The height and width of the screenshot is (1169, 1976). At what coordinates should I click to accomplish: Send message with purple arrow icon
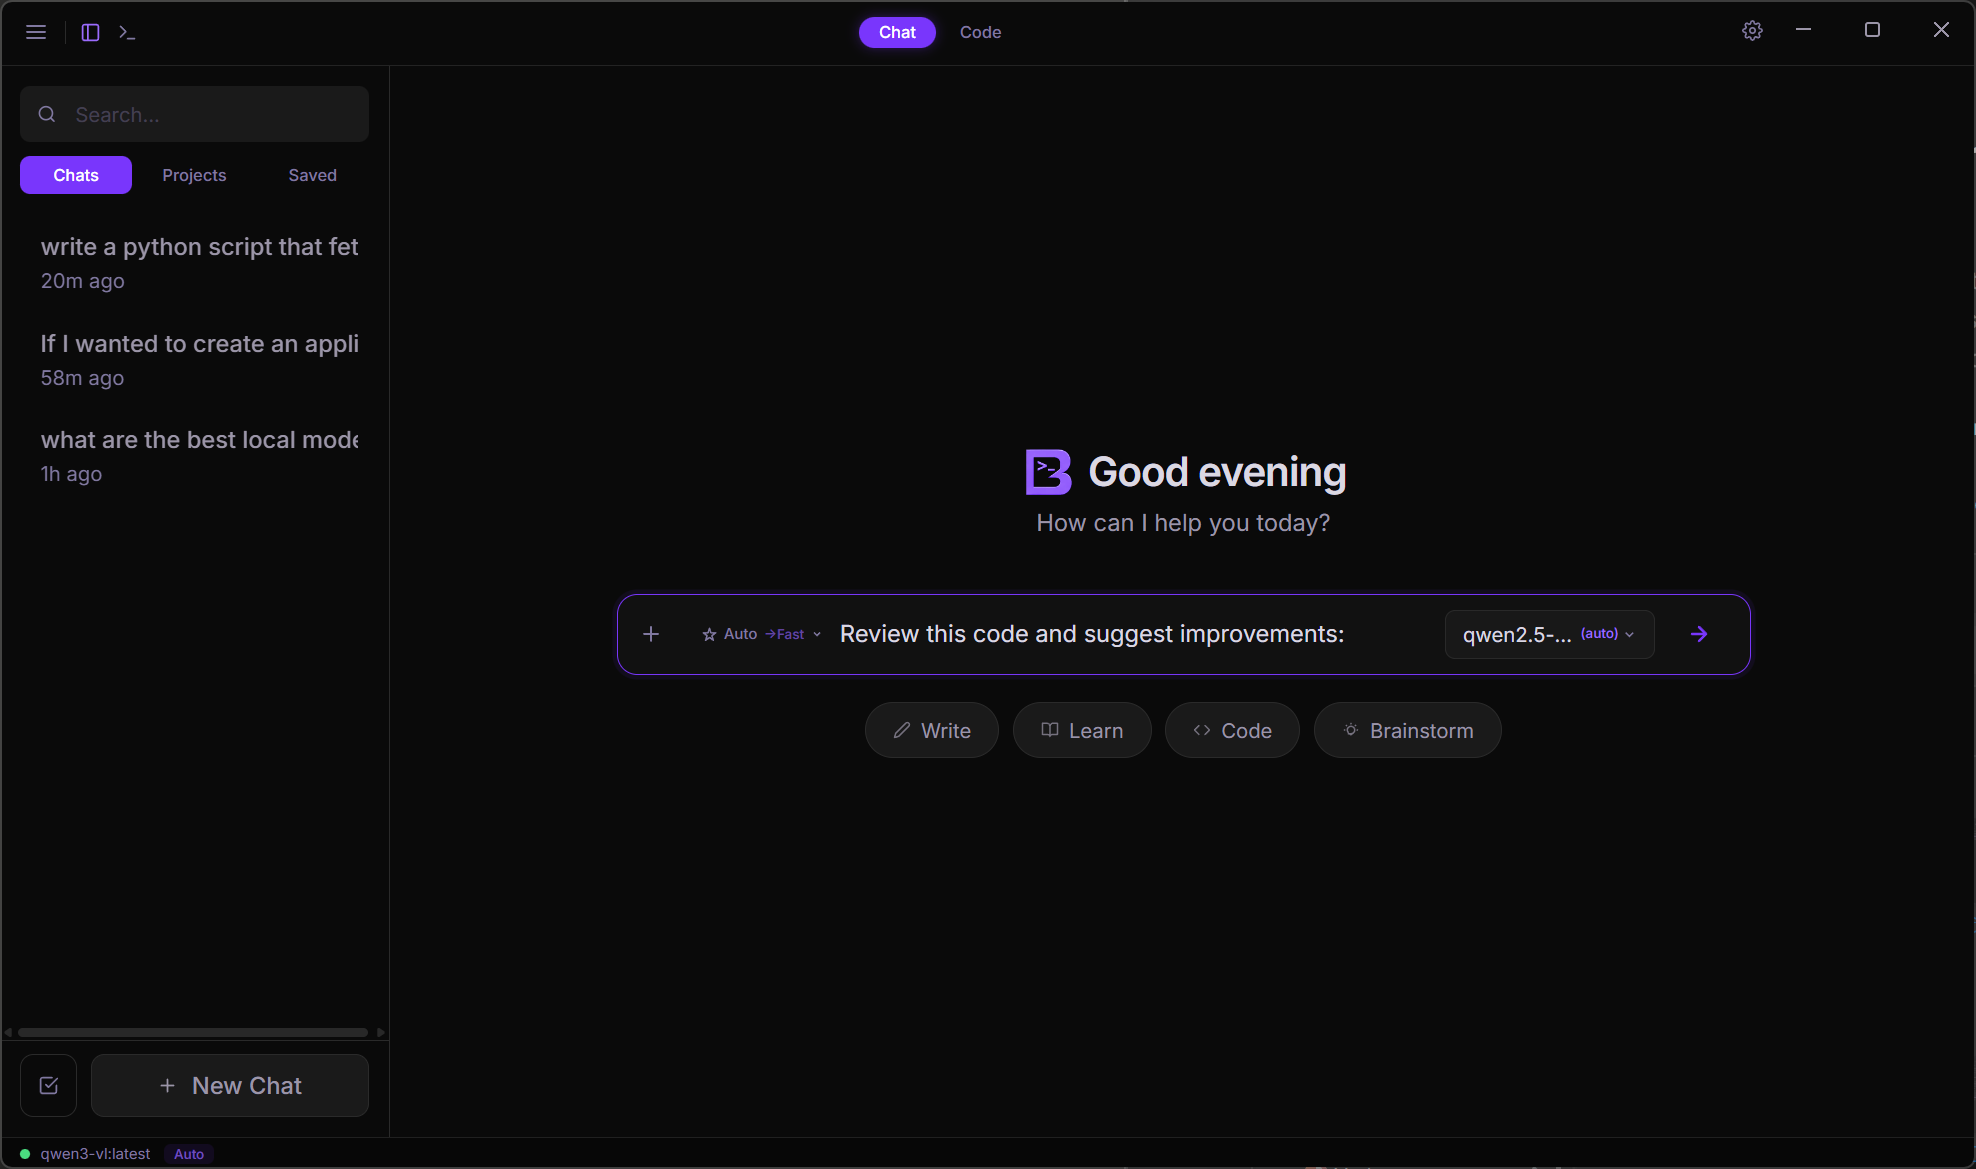point(1699,634)
